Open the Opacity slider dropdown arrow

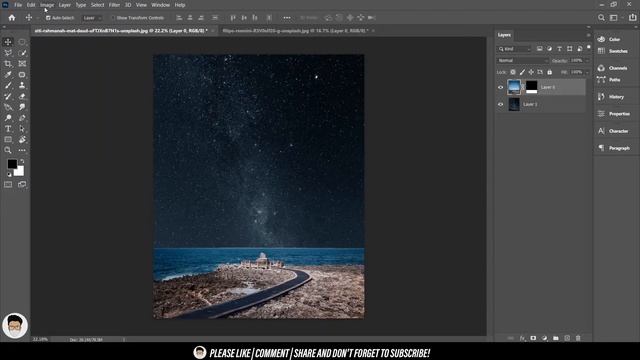tap(587, 60)
